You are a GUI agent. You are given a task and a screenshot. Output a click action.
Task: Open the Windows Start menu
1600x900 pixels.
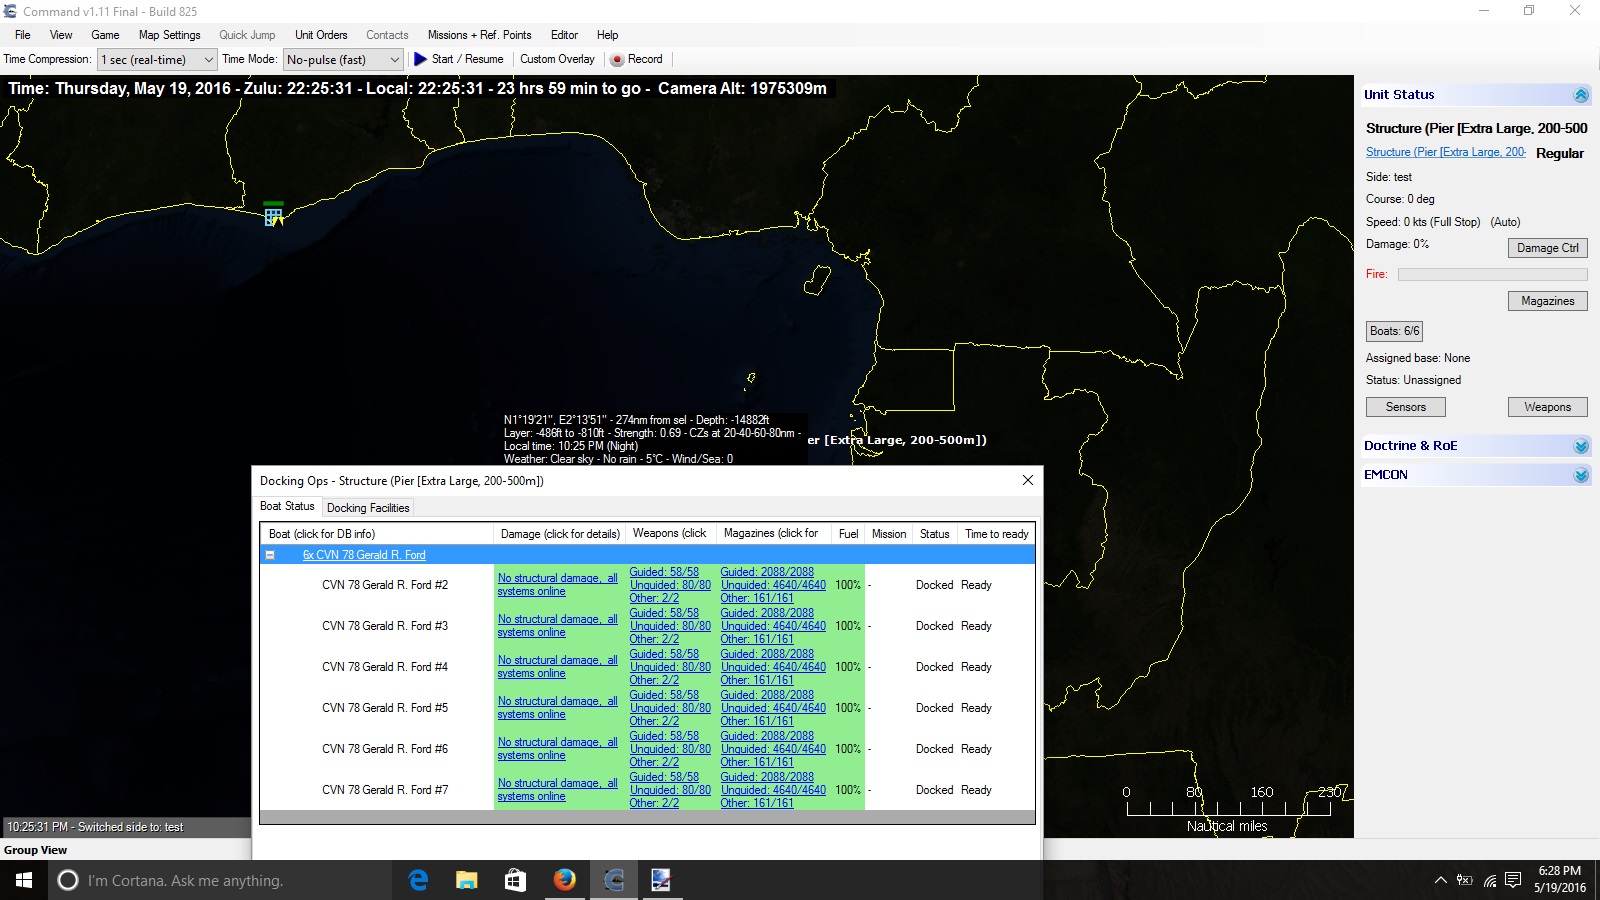click(24, 880)
